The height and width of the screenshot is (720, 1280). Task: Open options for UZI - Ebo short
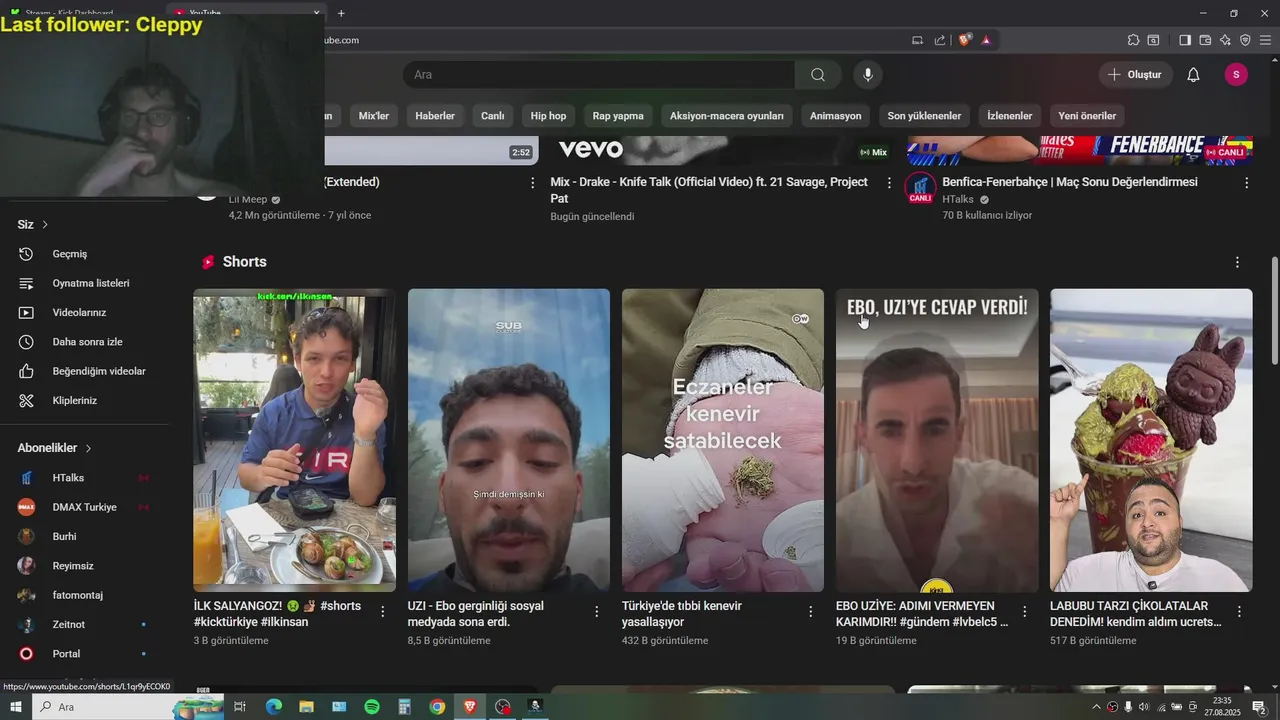597,611
